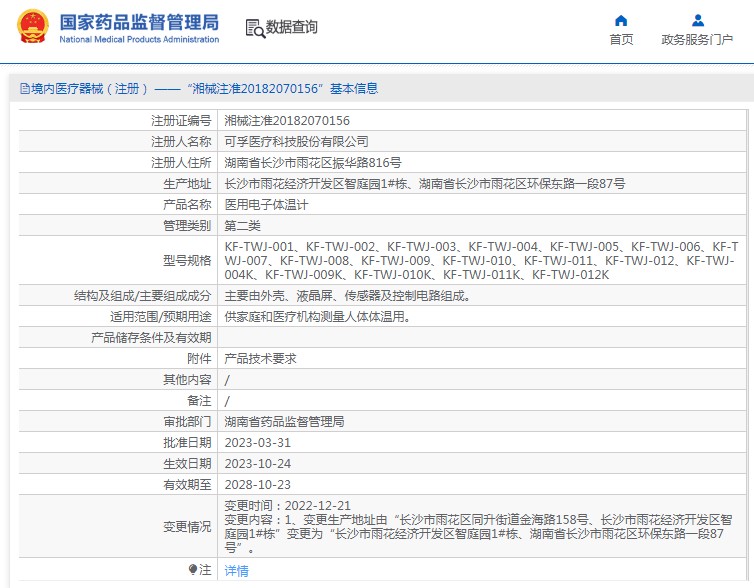
Task: Click the model specification list starting KF-TWJ-001
Action: 480,260
